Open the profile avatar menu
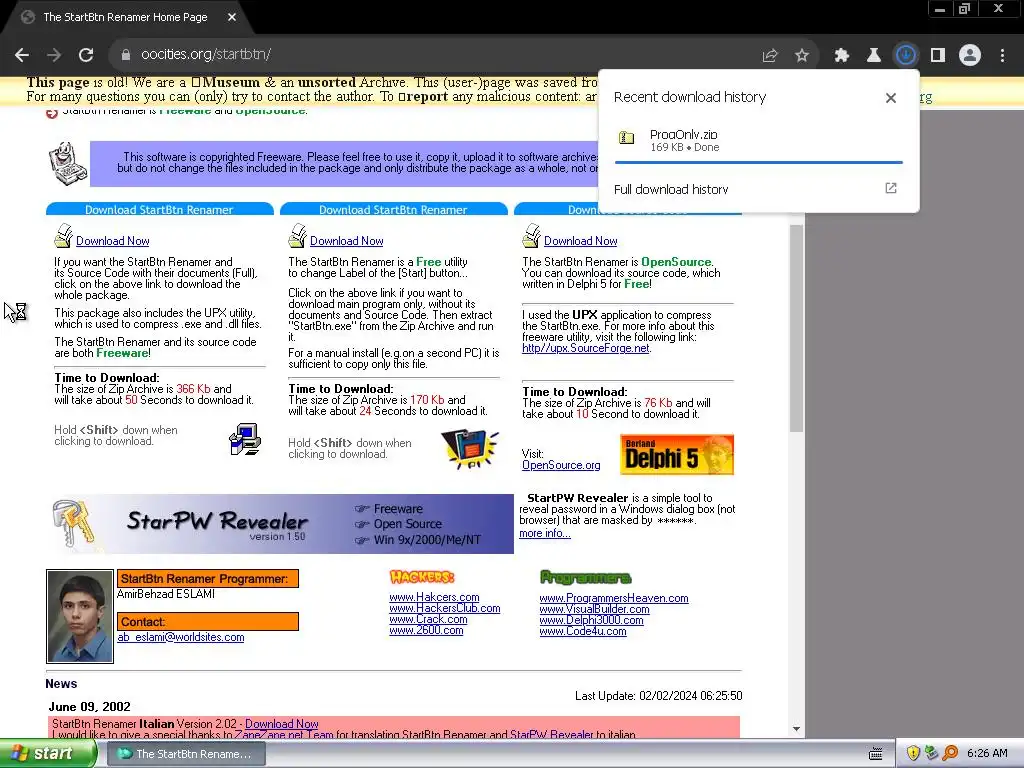Image resolution: width=1024 pixels, height=768 pixels. coord(970,55)
